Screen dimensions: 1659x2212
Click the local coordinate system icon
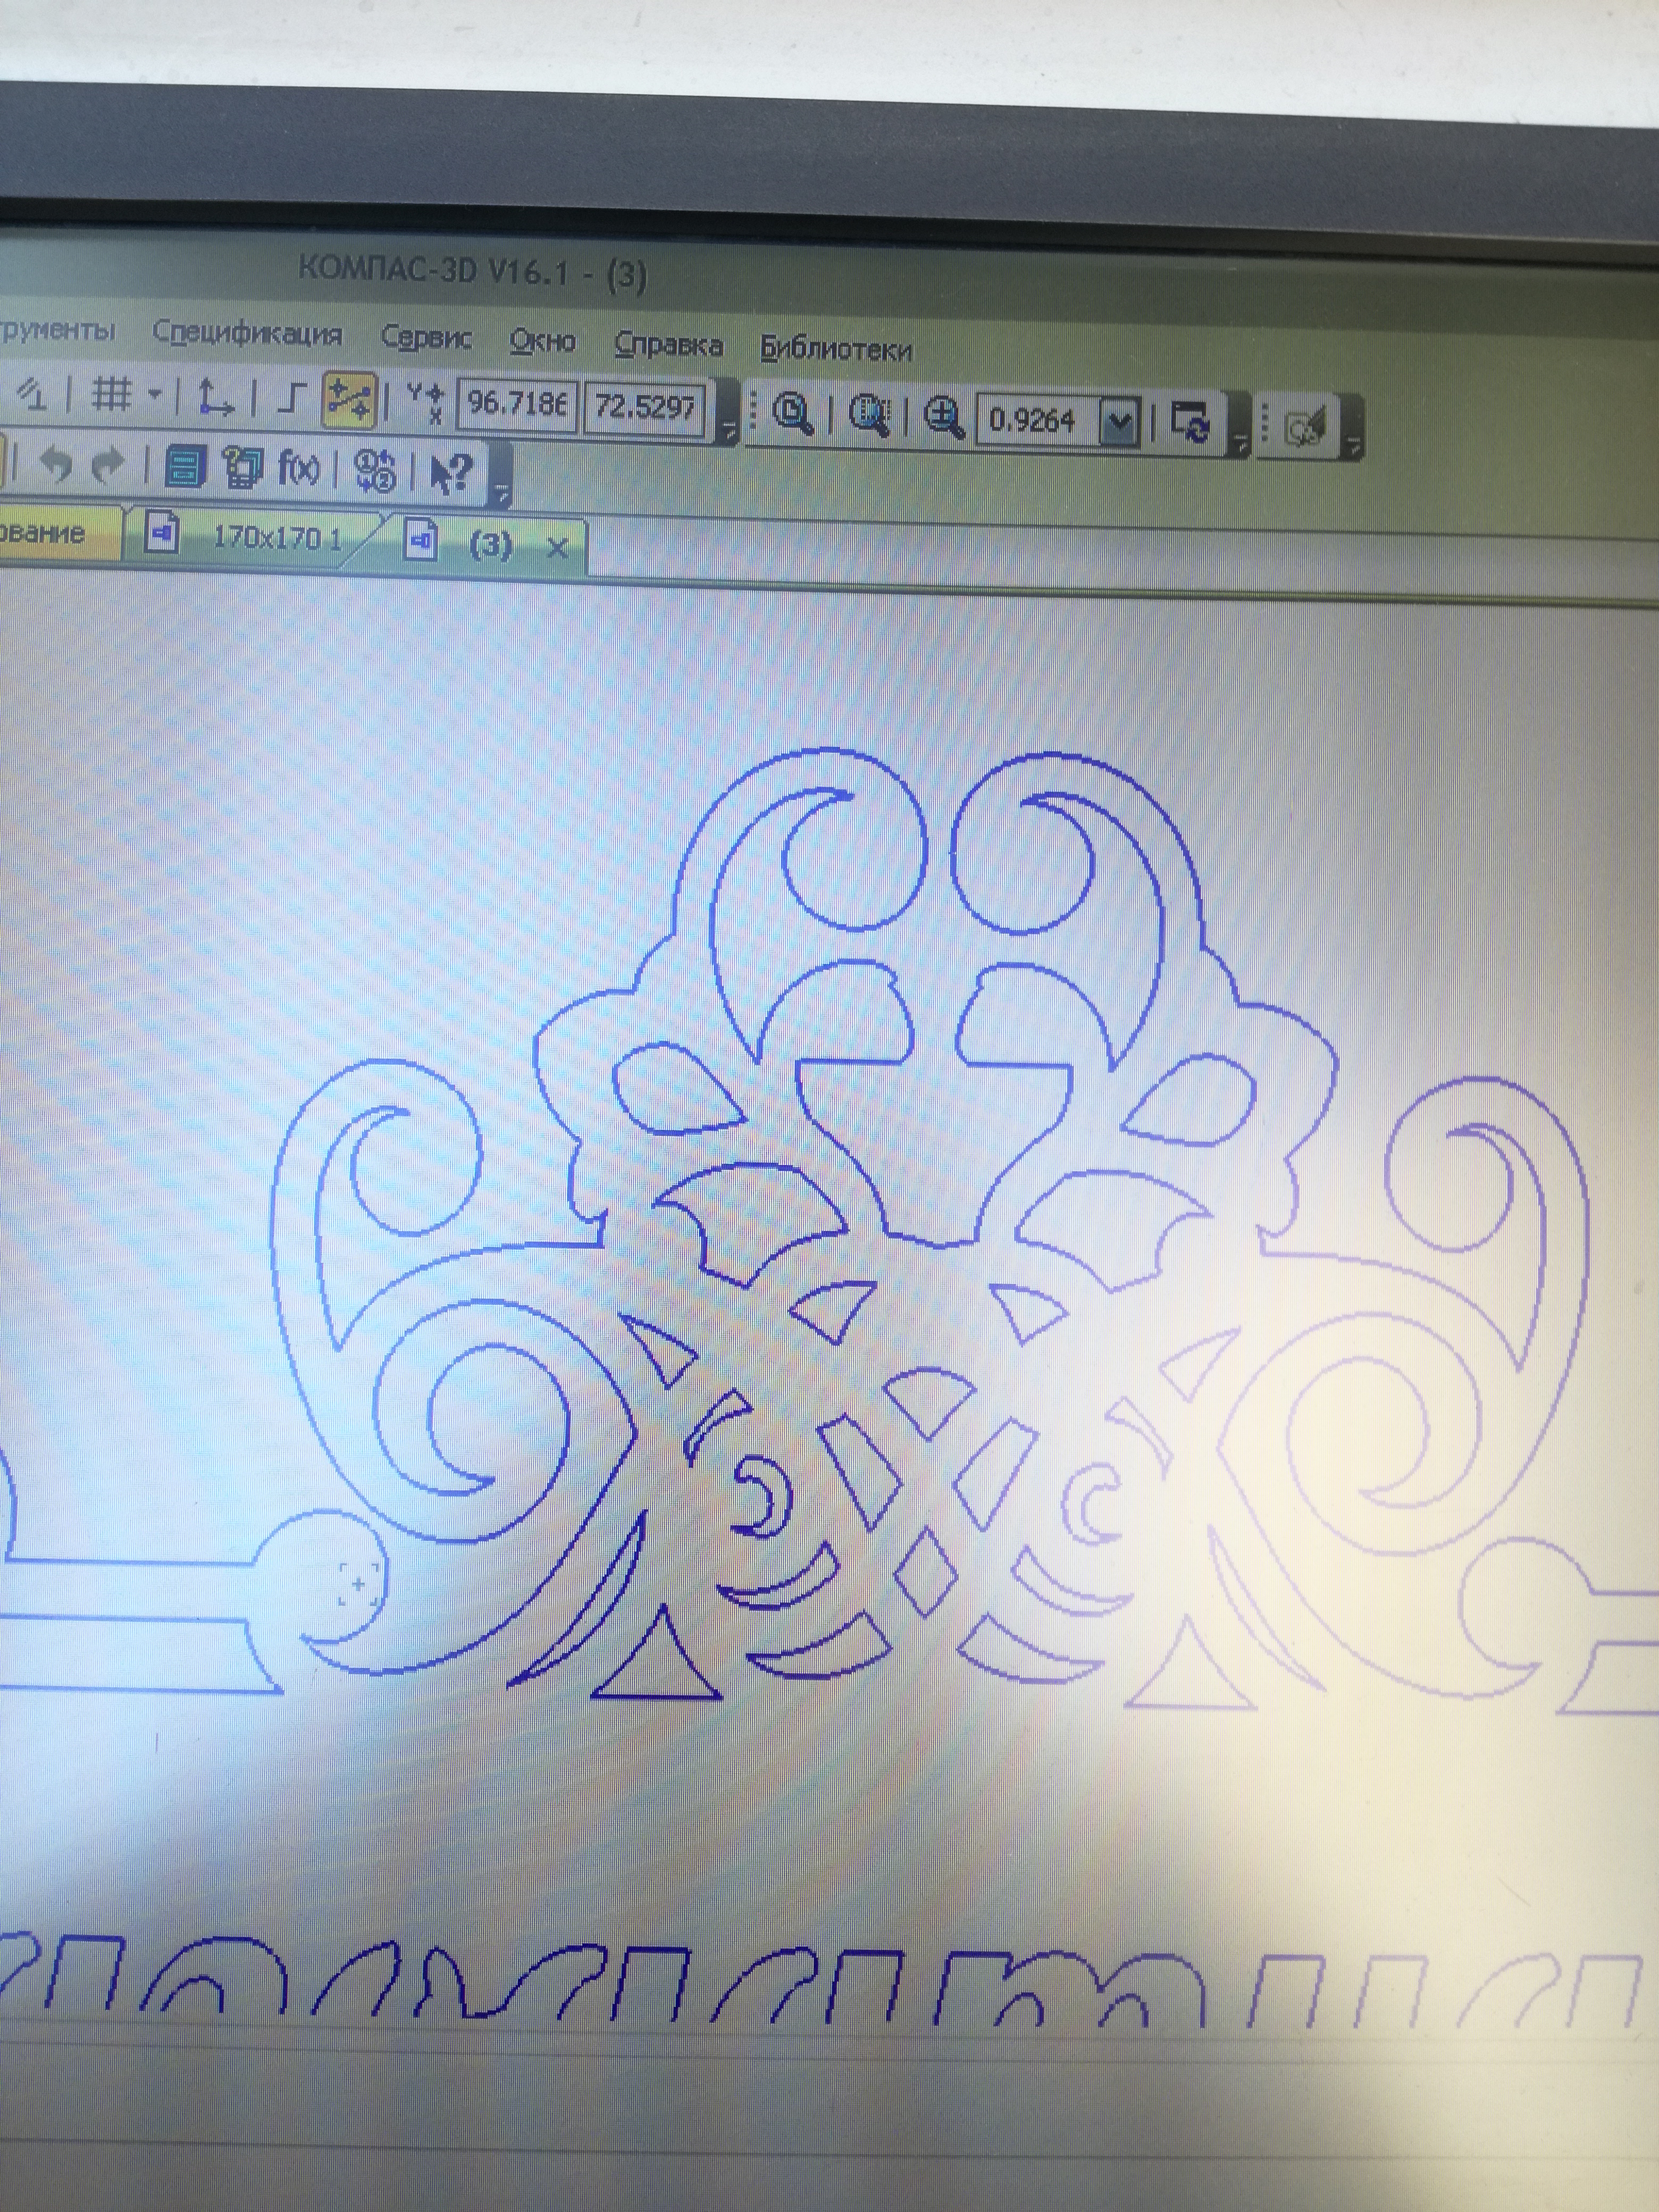point(214,397)
